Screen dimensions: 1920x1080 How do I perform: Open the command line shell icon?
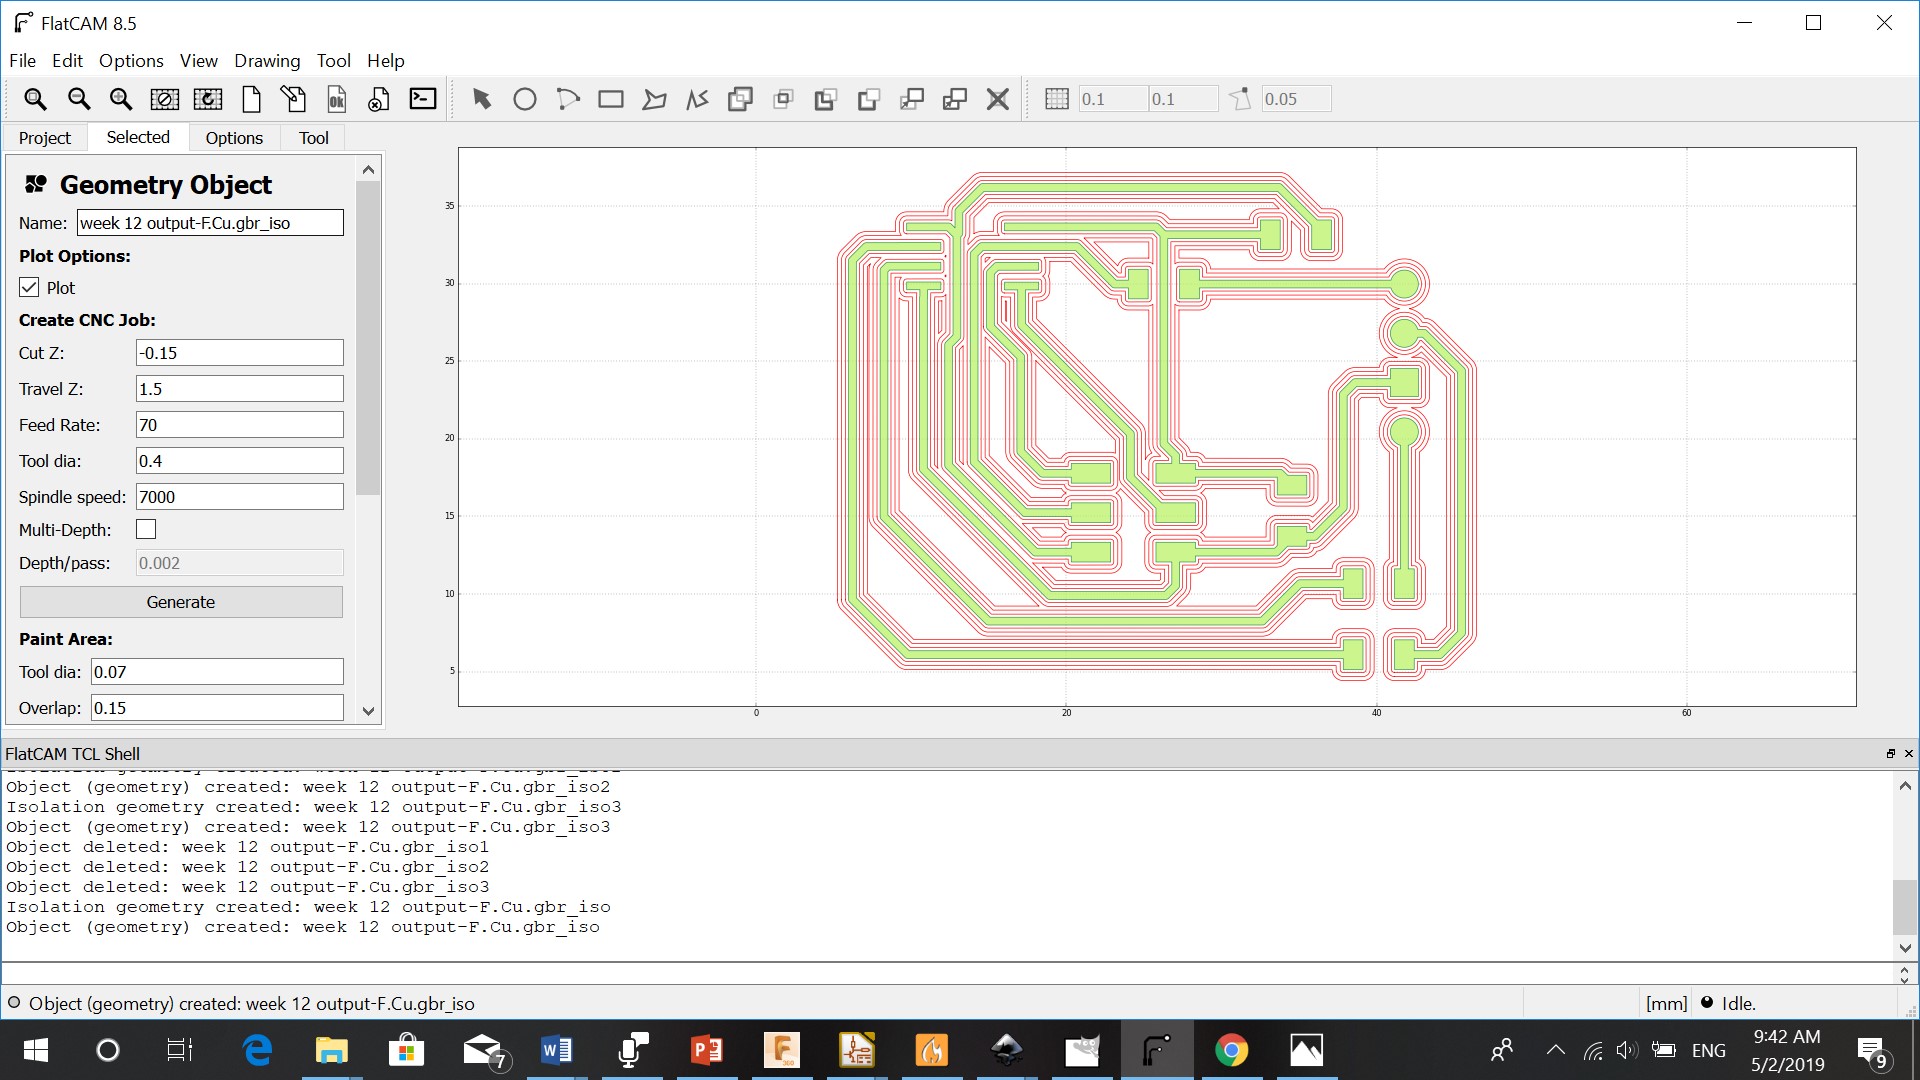coord(423,99)
